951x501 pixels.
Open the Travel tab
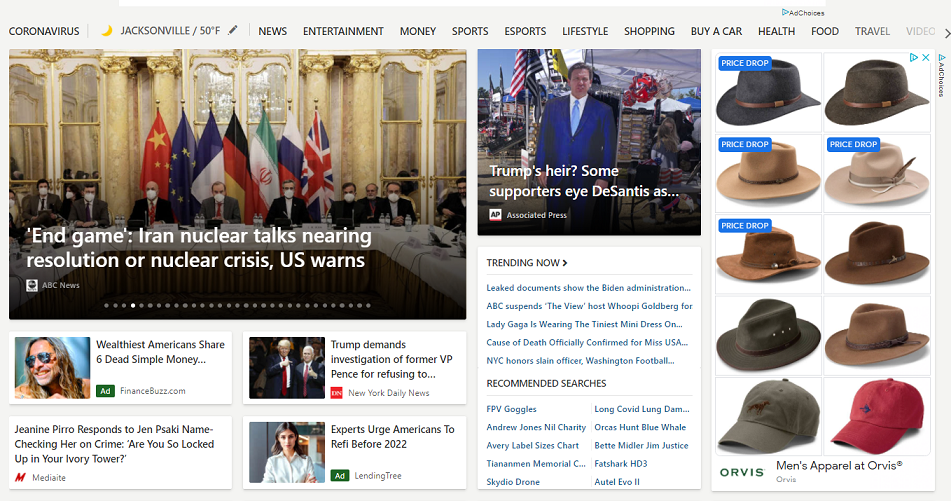(x=872, y=31)
